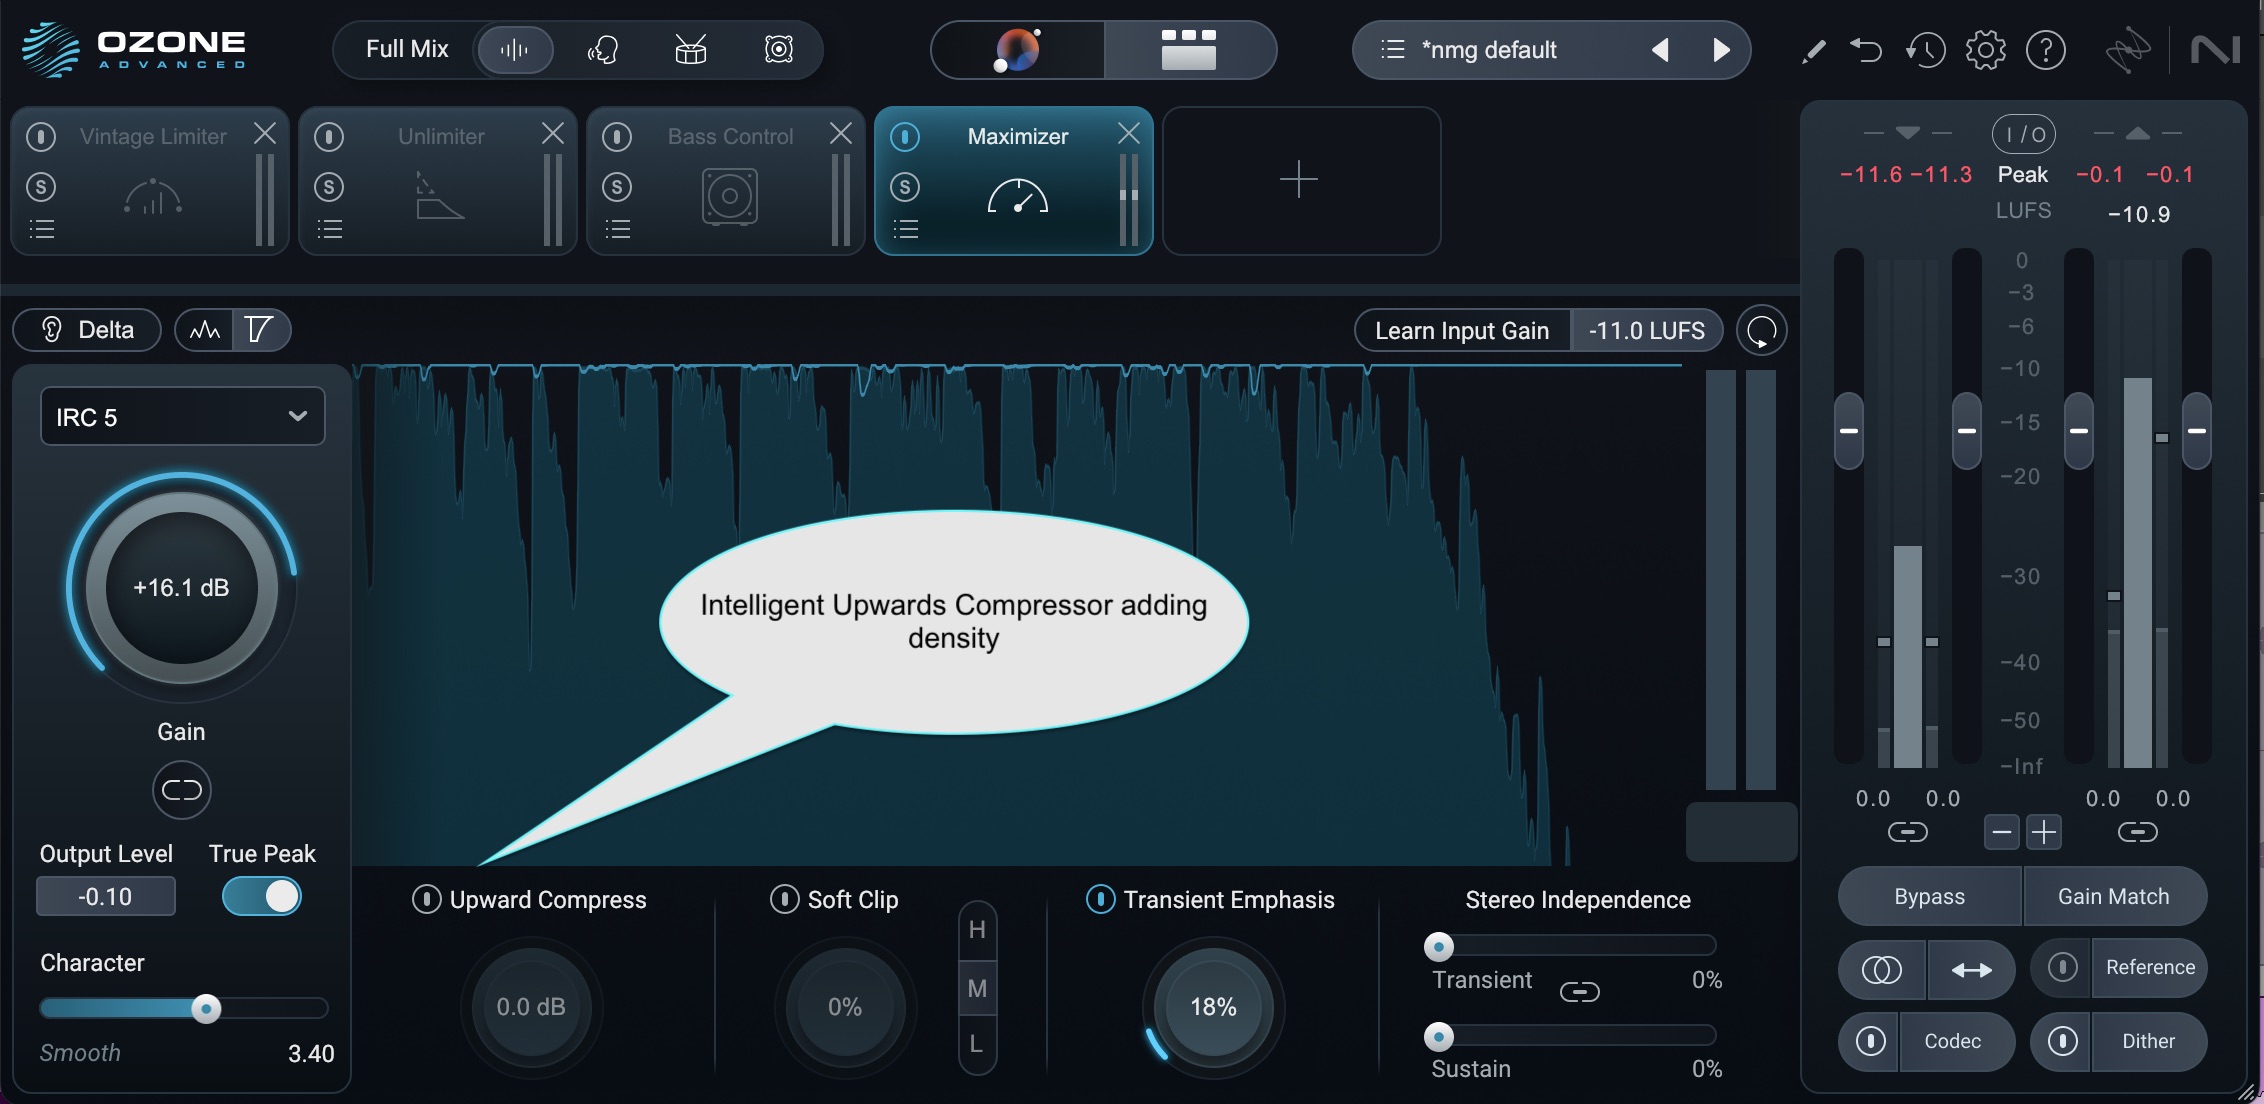Image resolution: width=2264 pixels, height=1104 pixels.
Task: Toggle the True Peak switch
Action: [x=262, y=896]
